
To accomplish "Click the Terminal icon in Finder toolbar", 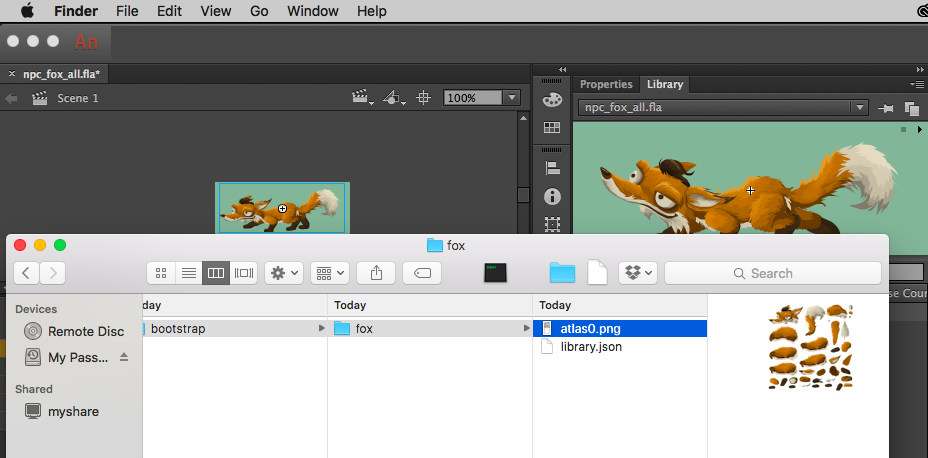I will (x=495, y=273).
